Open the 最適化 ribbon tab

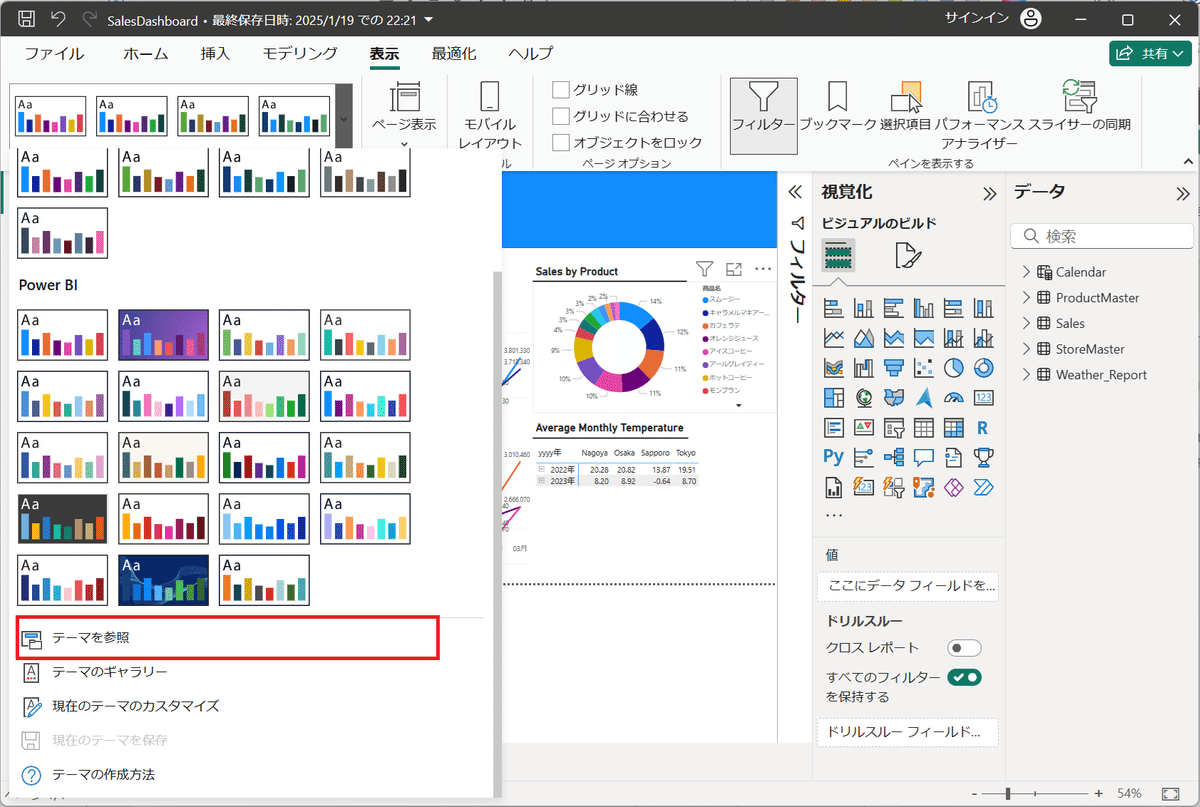click(454, 54)
